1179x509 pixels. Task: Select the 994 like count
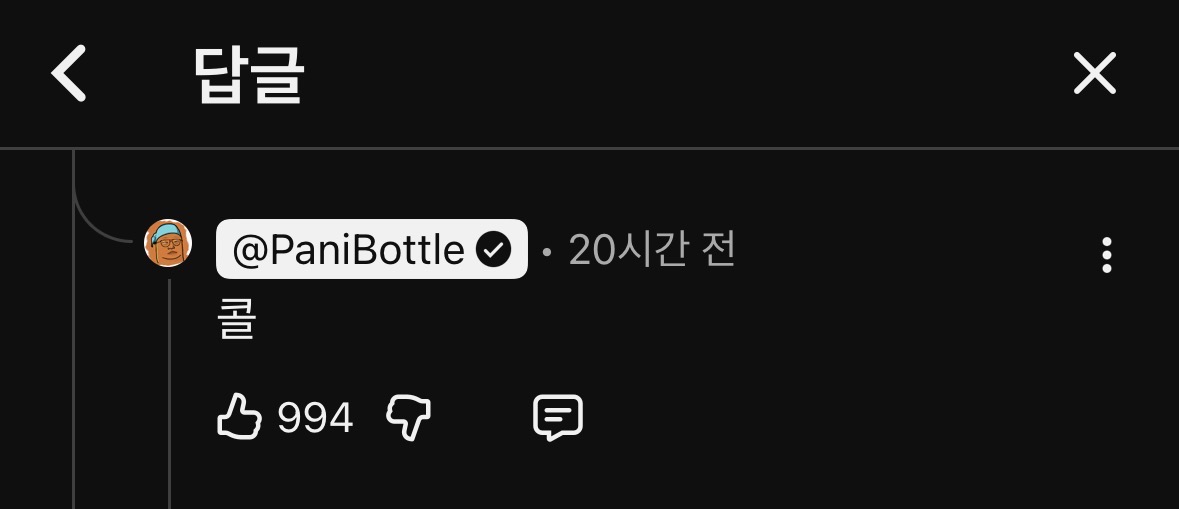(x=315, y=417)
